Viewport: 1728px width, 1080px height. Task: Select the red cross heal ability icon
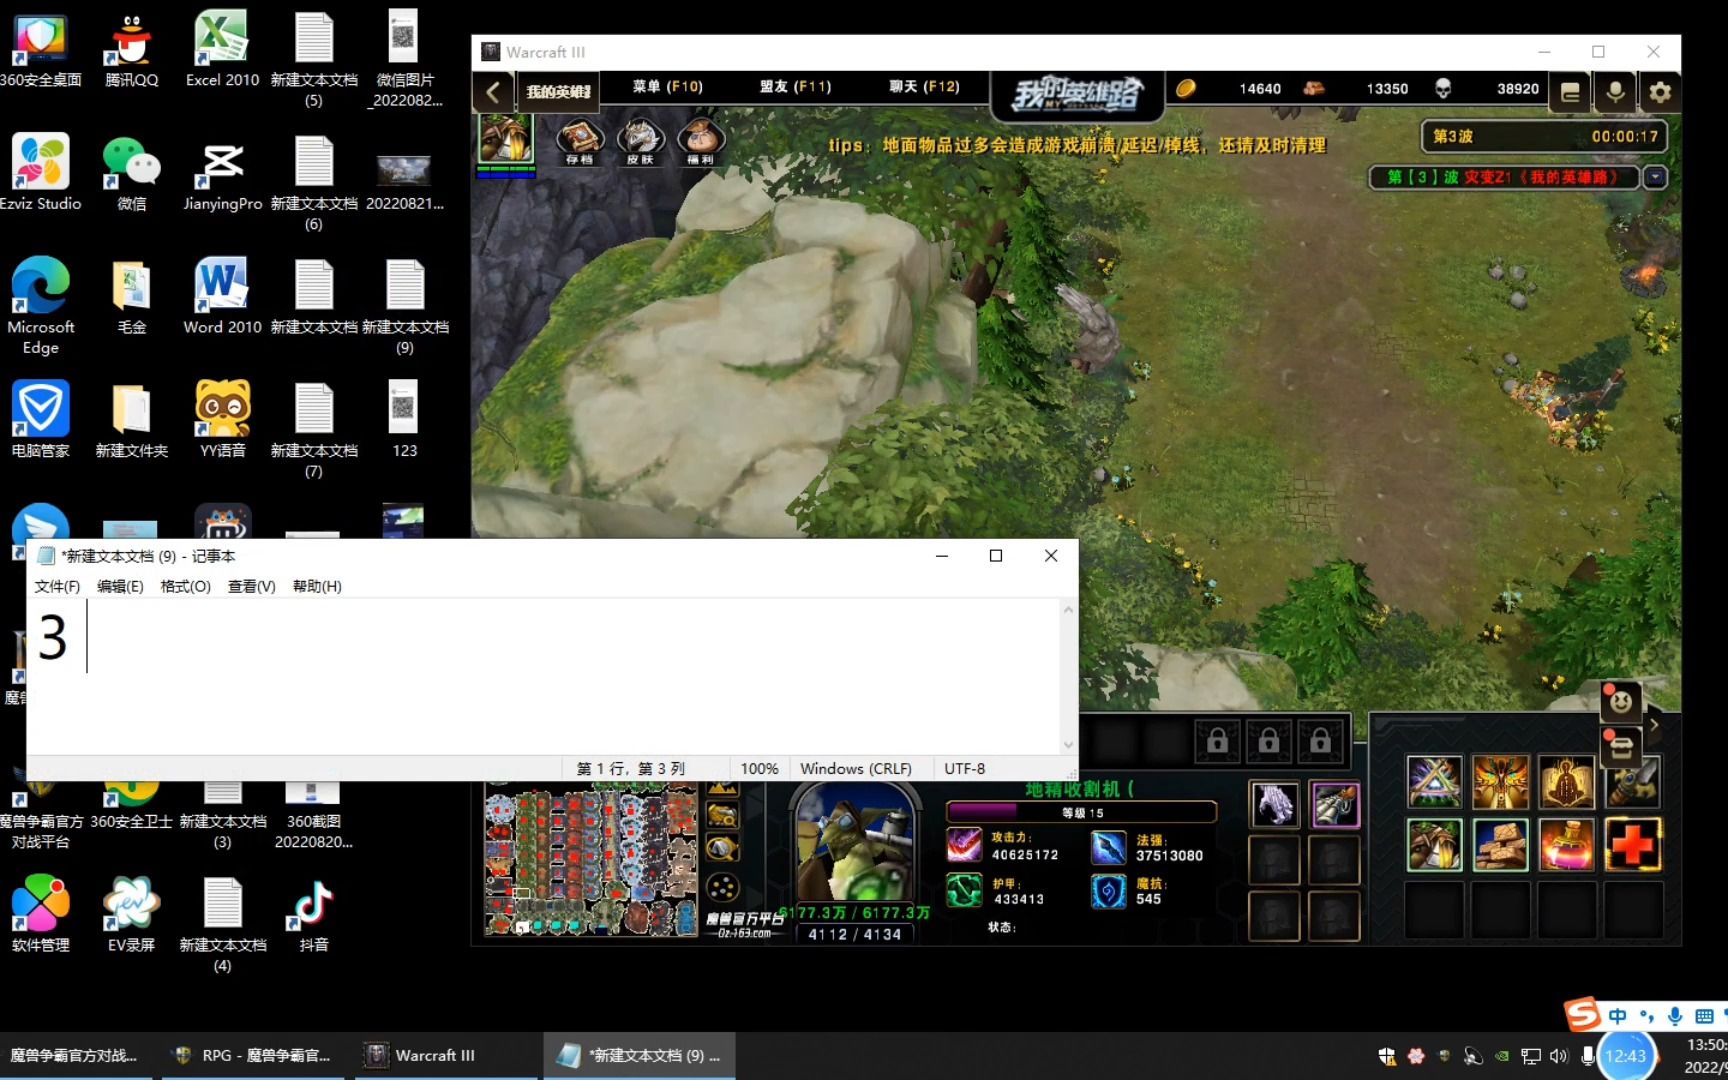(x=1632, y=845)
